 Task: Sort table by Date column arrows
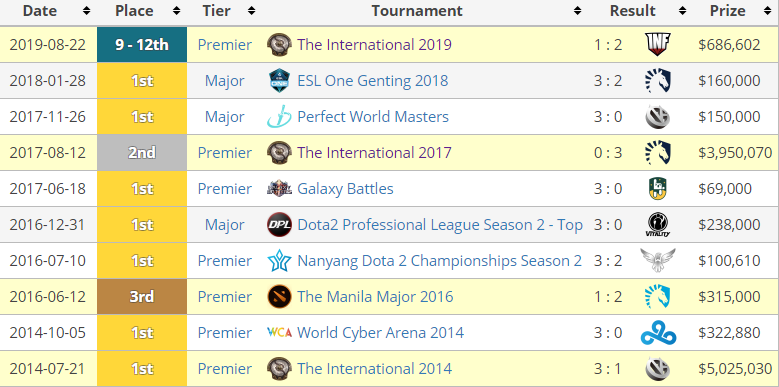[x=86, y=10]
